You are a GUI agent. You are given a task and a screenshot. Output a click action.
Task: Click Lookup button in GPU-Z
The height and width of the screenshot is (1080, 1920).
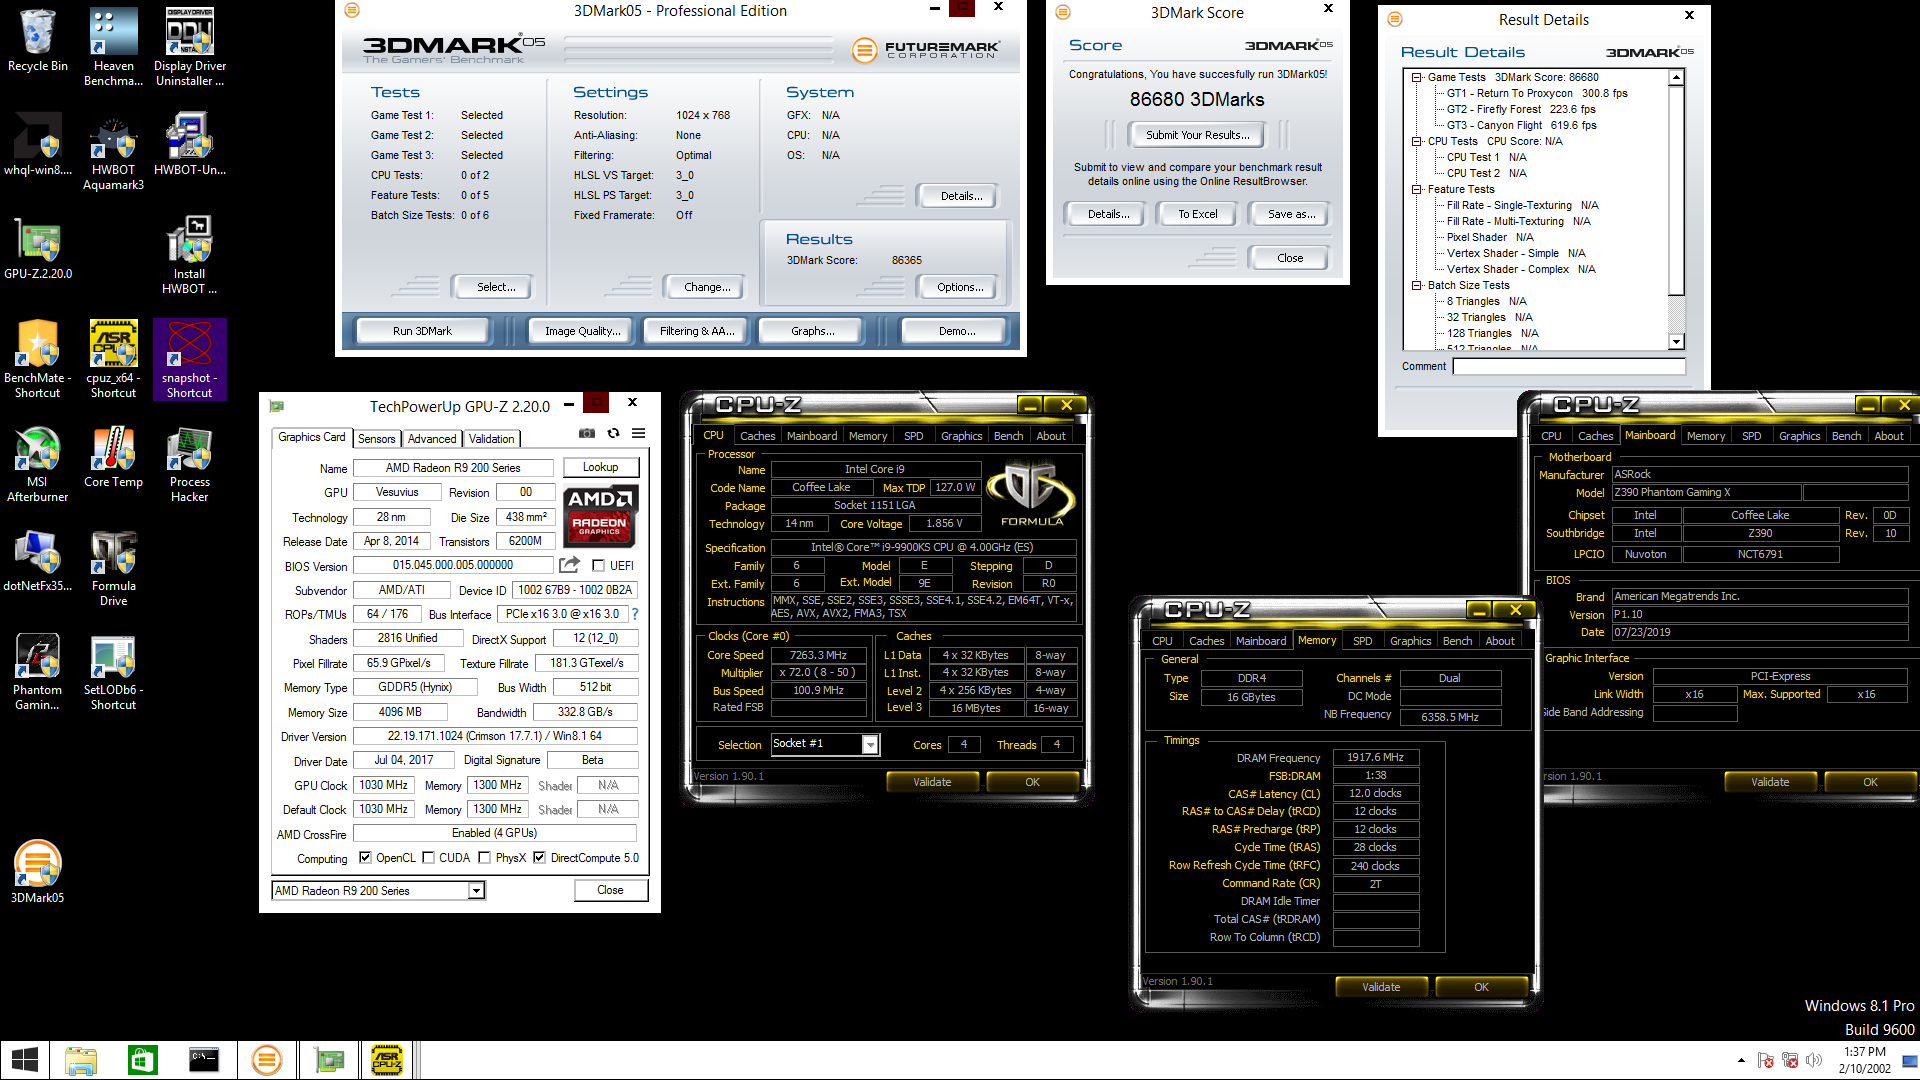[600, 467]
